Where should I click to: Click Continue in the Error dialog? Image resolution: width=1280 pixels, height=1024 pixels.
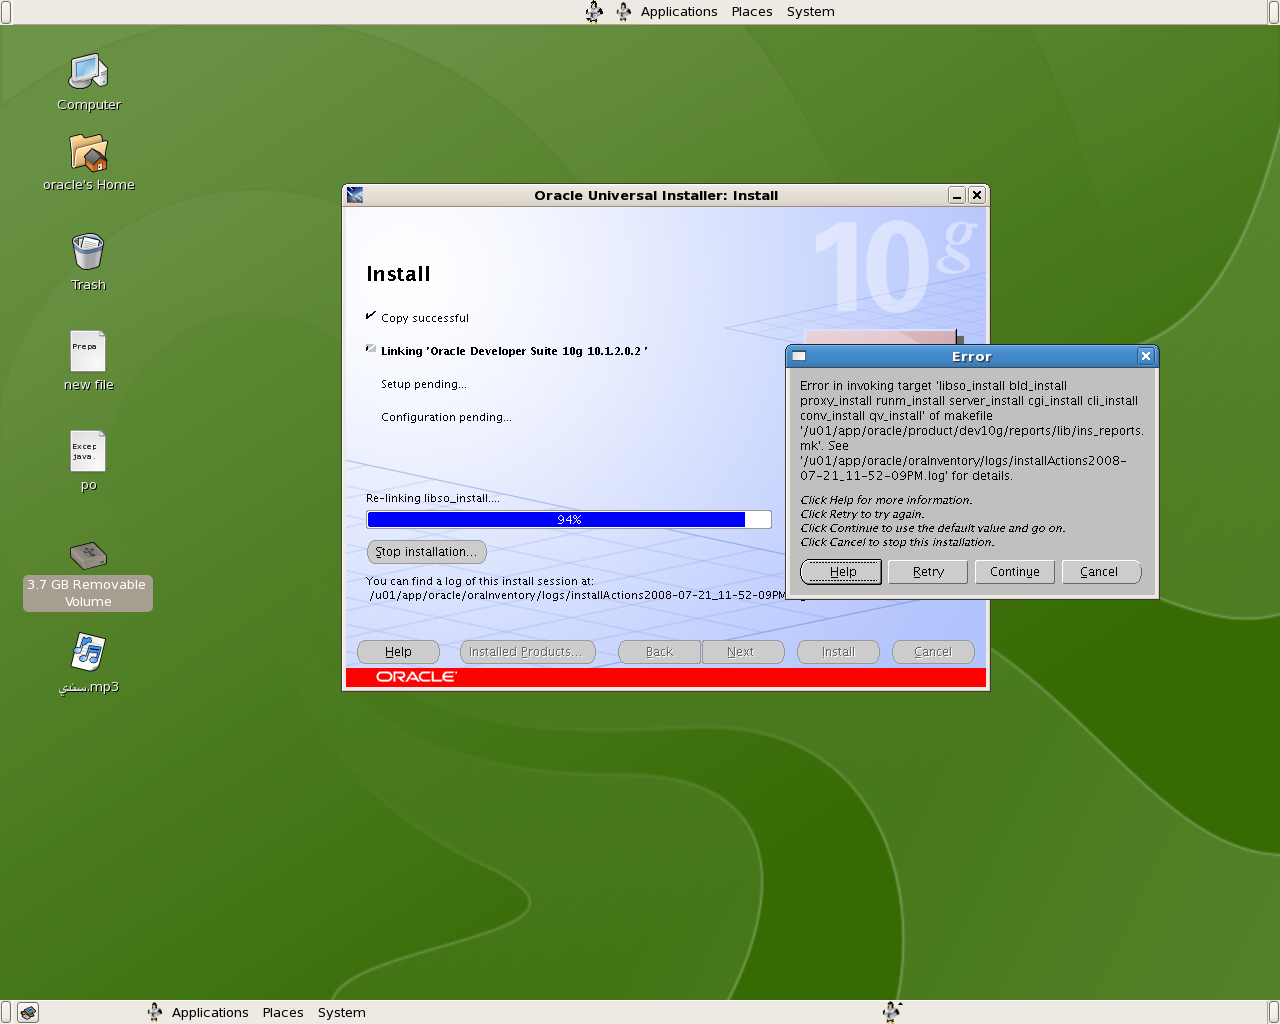[x=1015, y=572]
